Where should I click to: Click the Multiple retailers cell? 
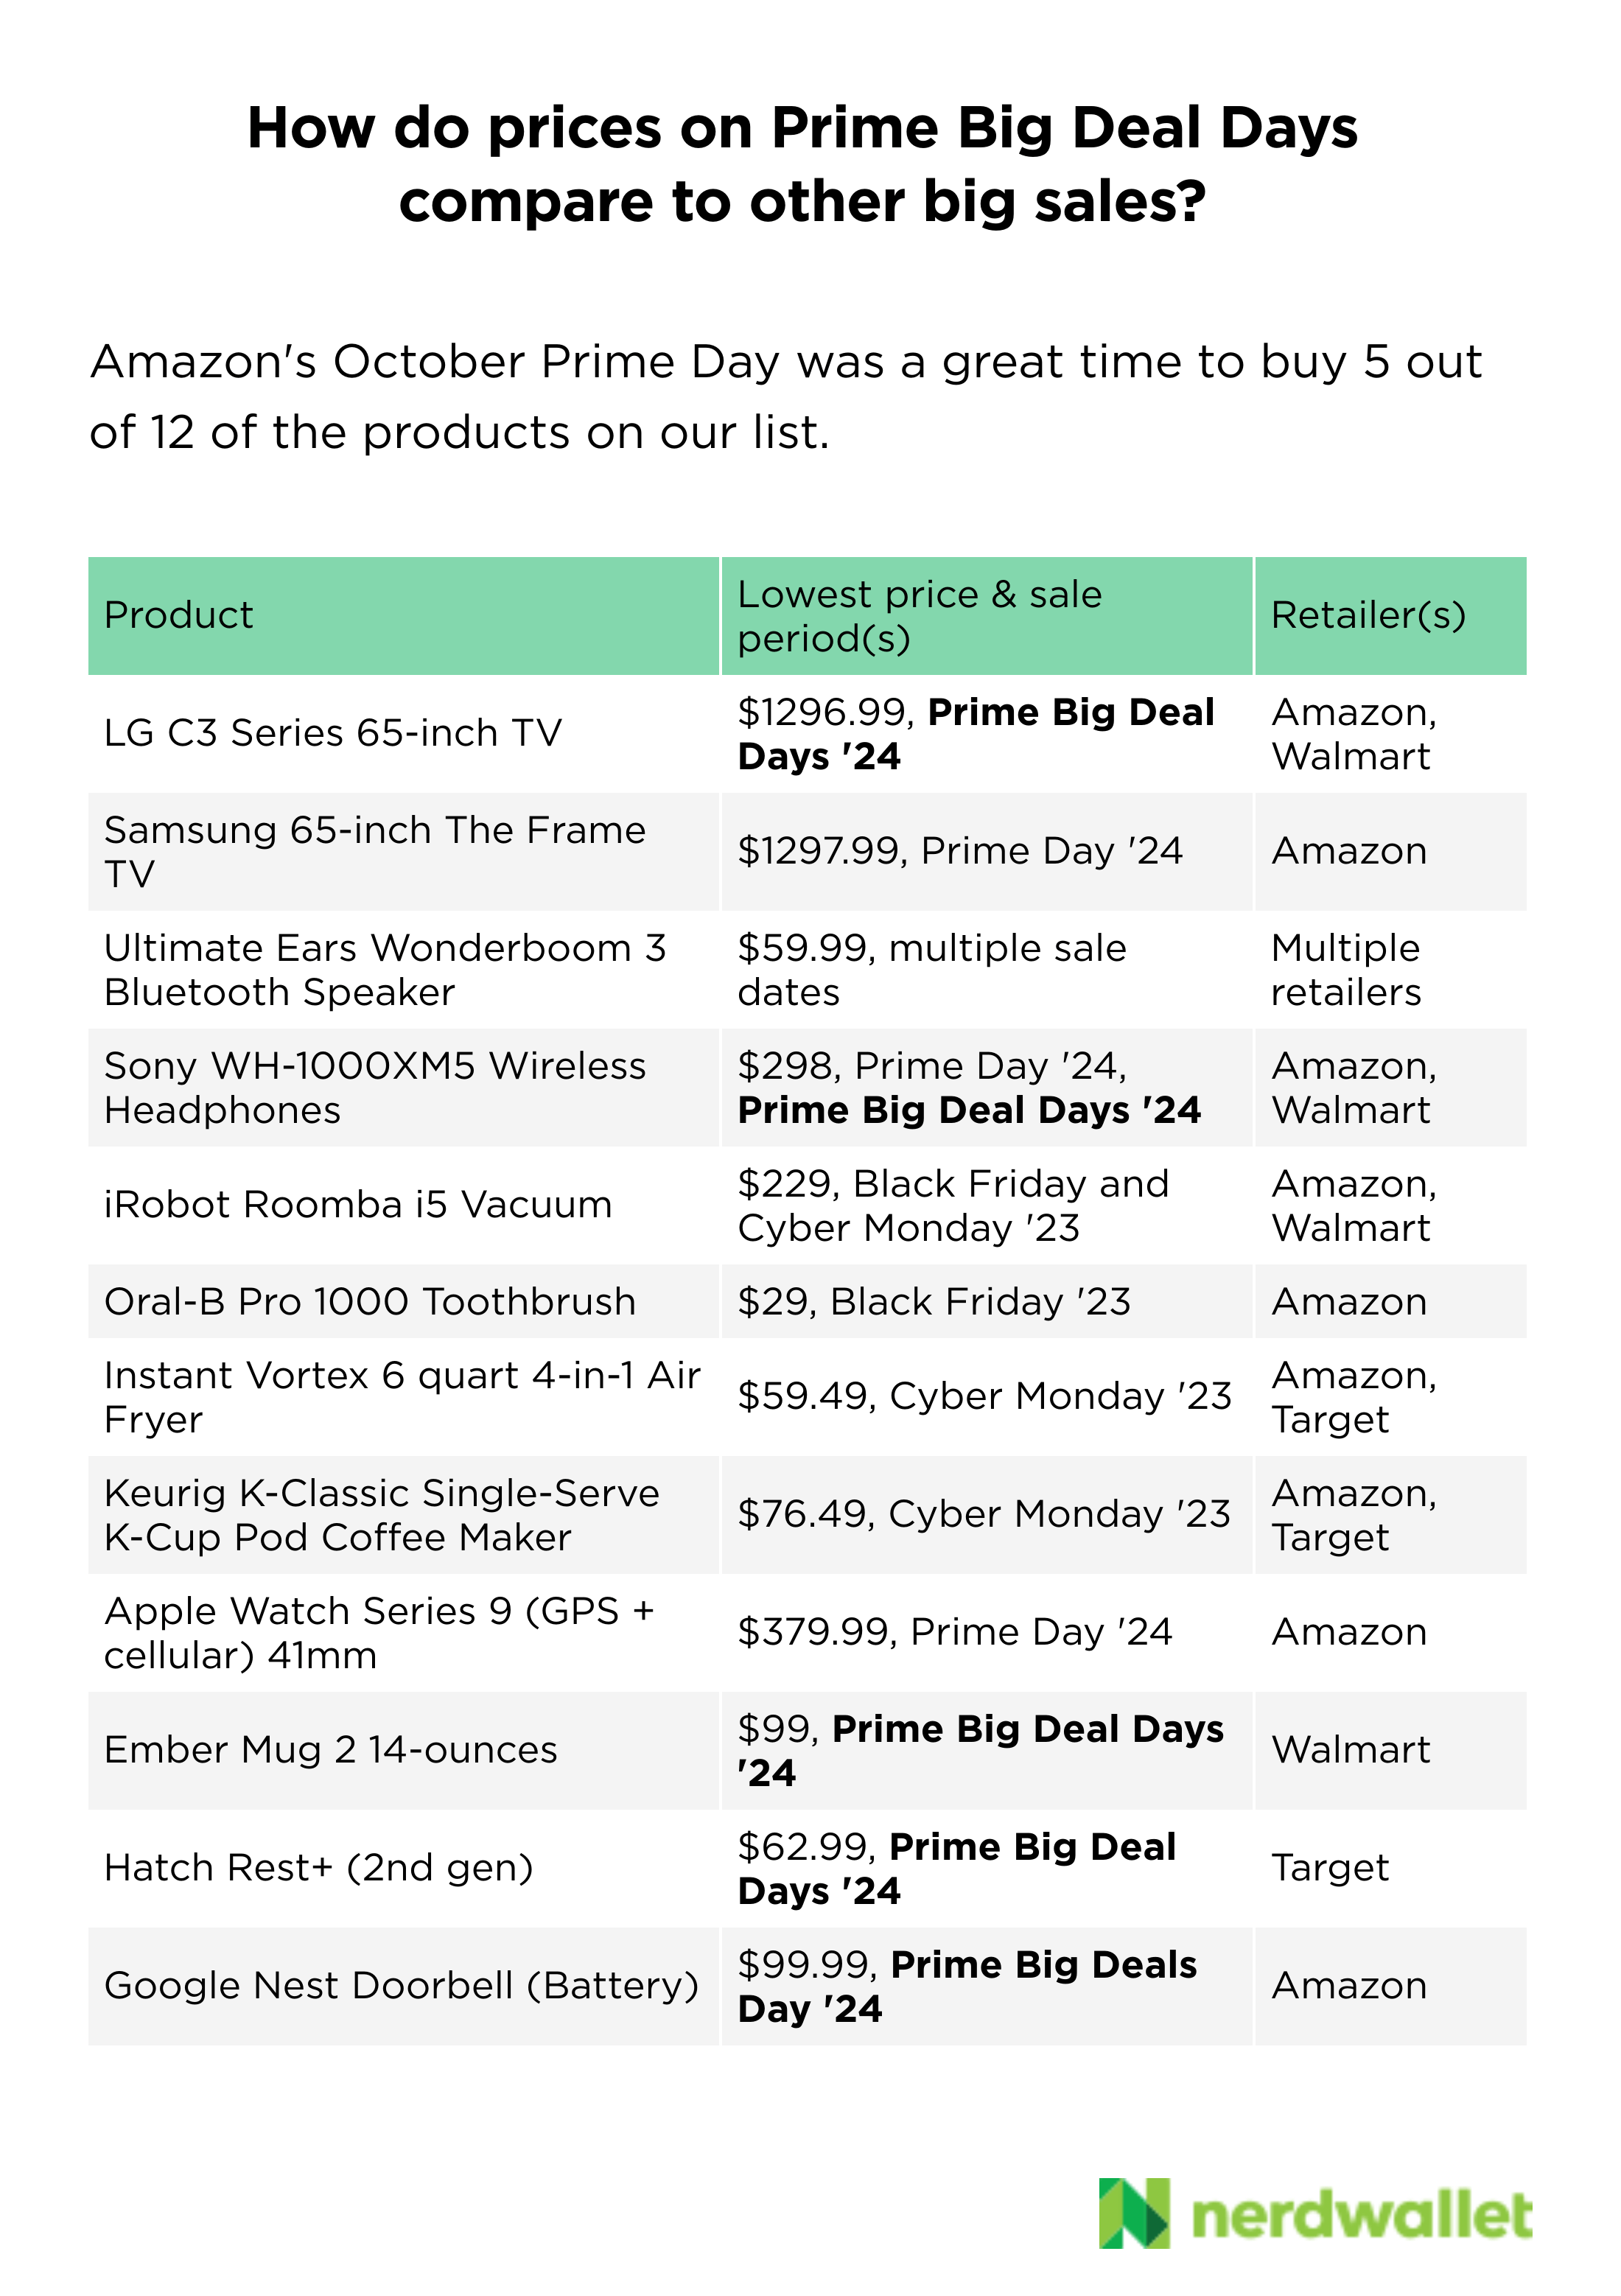[1345, 969]
